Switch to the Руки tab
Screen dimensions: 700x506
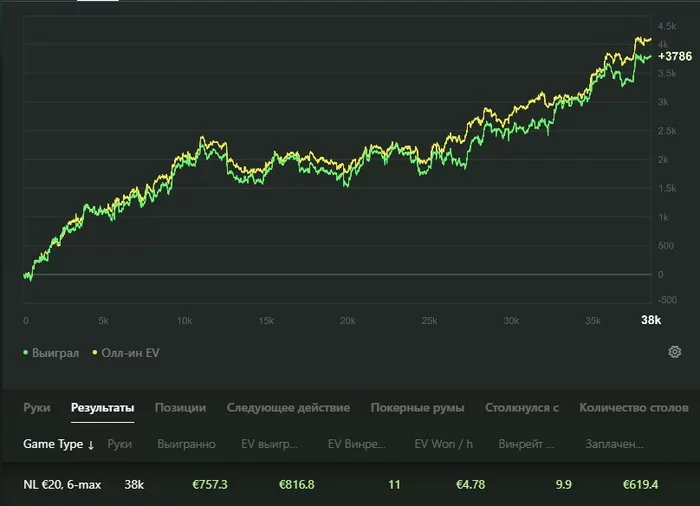37,408
